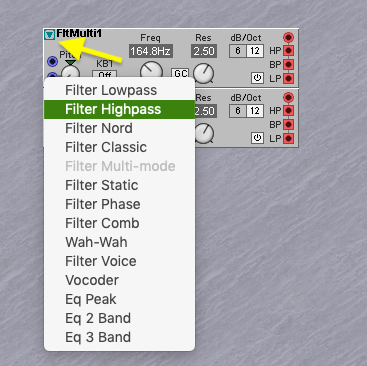Image resolution: width=367 pixels, height=366 pixels.
Task: Select 6 dB/Oct slope on FltMulti1
Action: coord(238,51)
